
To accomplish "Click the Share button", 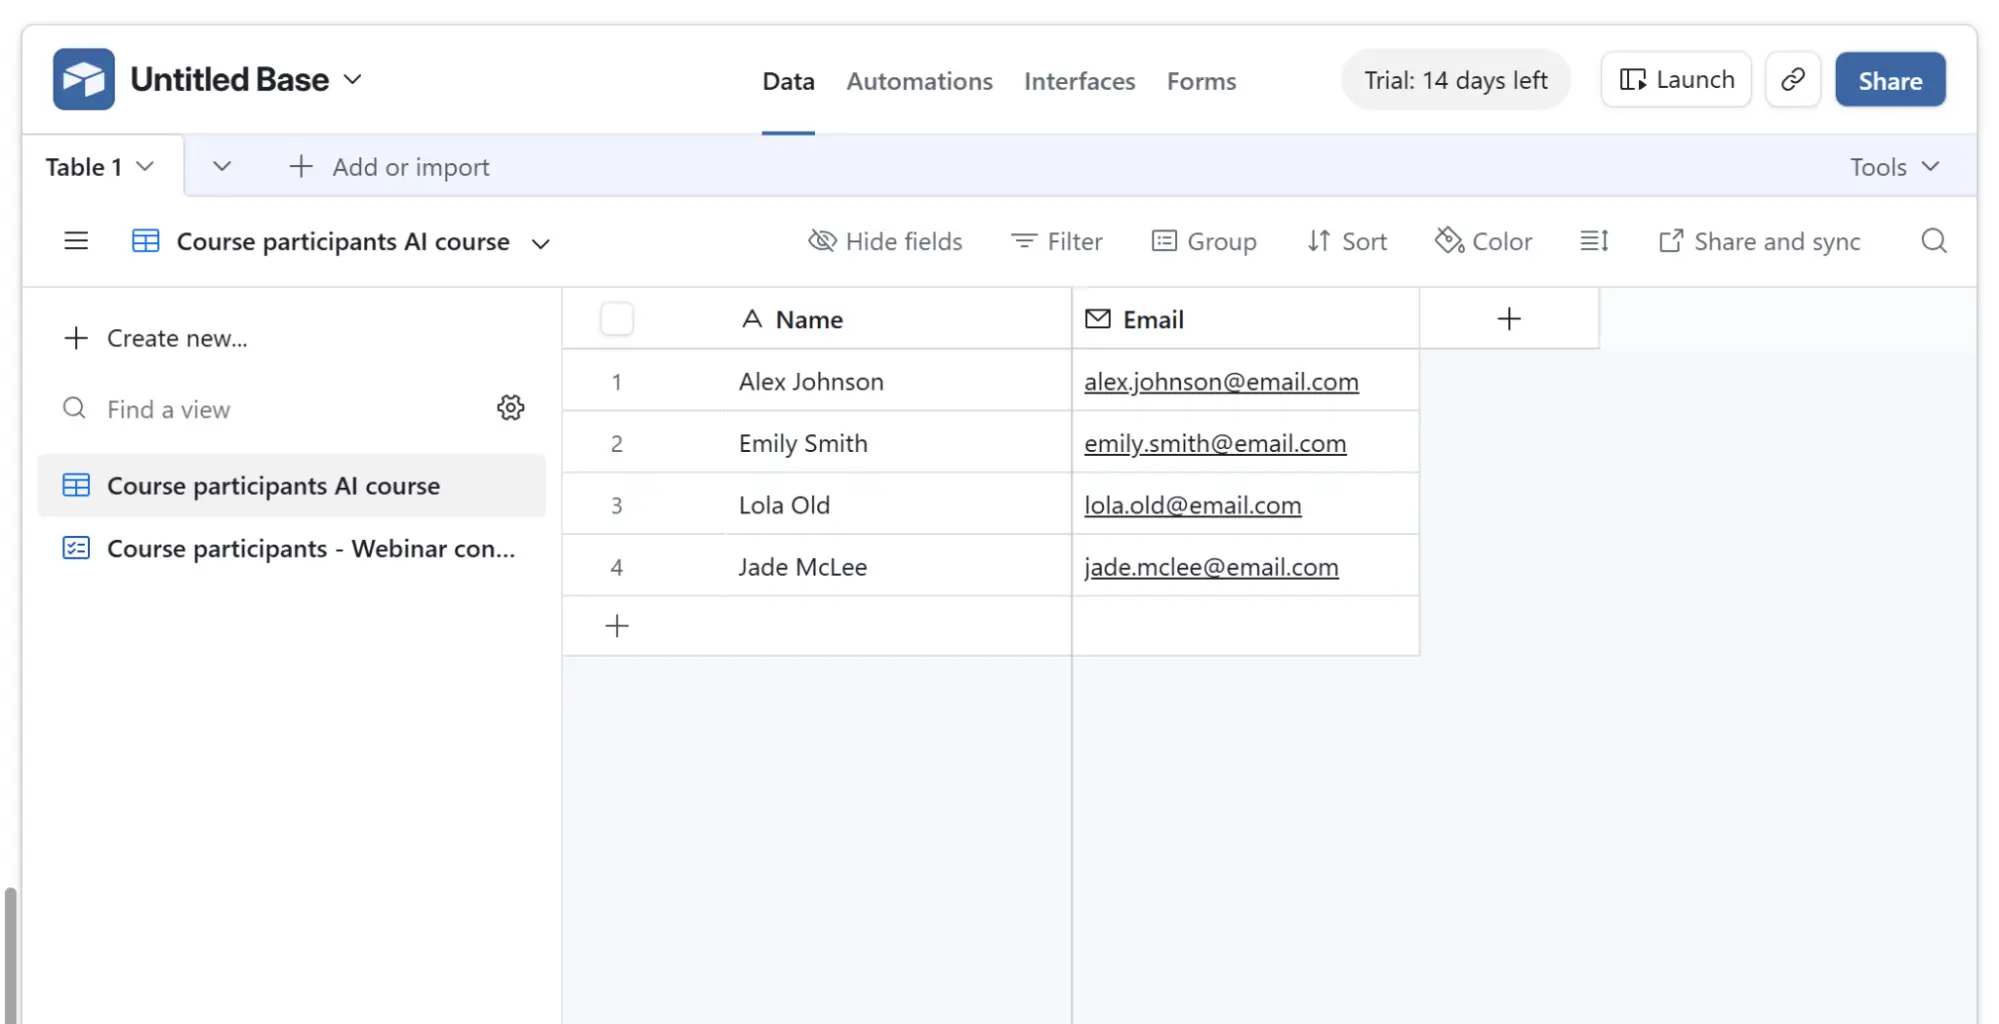I will pyautogui.click(x=1889, y=79).
